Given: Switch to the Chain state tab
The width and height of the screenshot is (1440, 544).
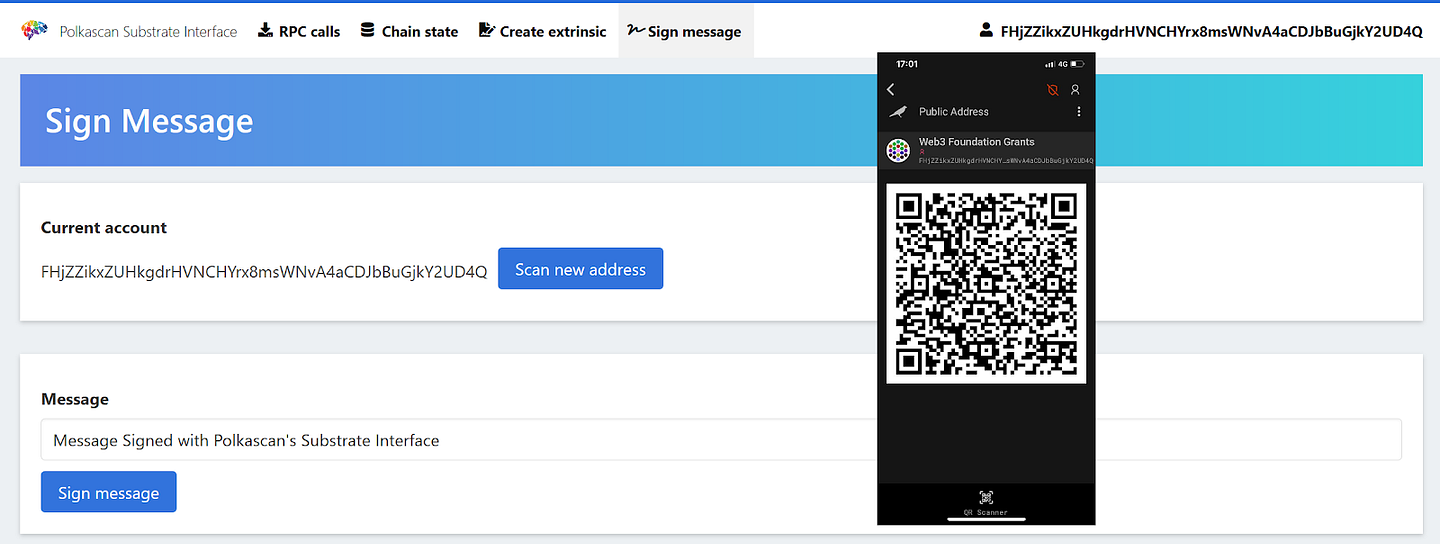Looking at the screenshot, I should tap(409, 31).
